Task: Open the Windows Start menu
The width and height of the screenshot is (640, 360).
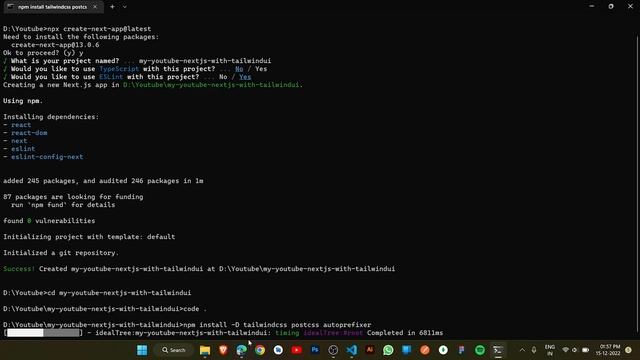Action: 142,350
